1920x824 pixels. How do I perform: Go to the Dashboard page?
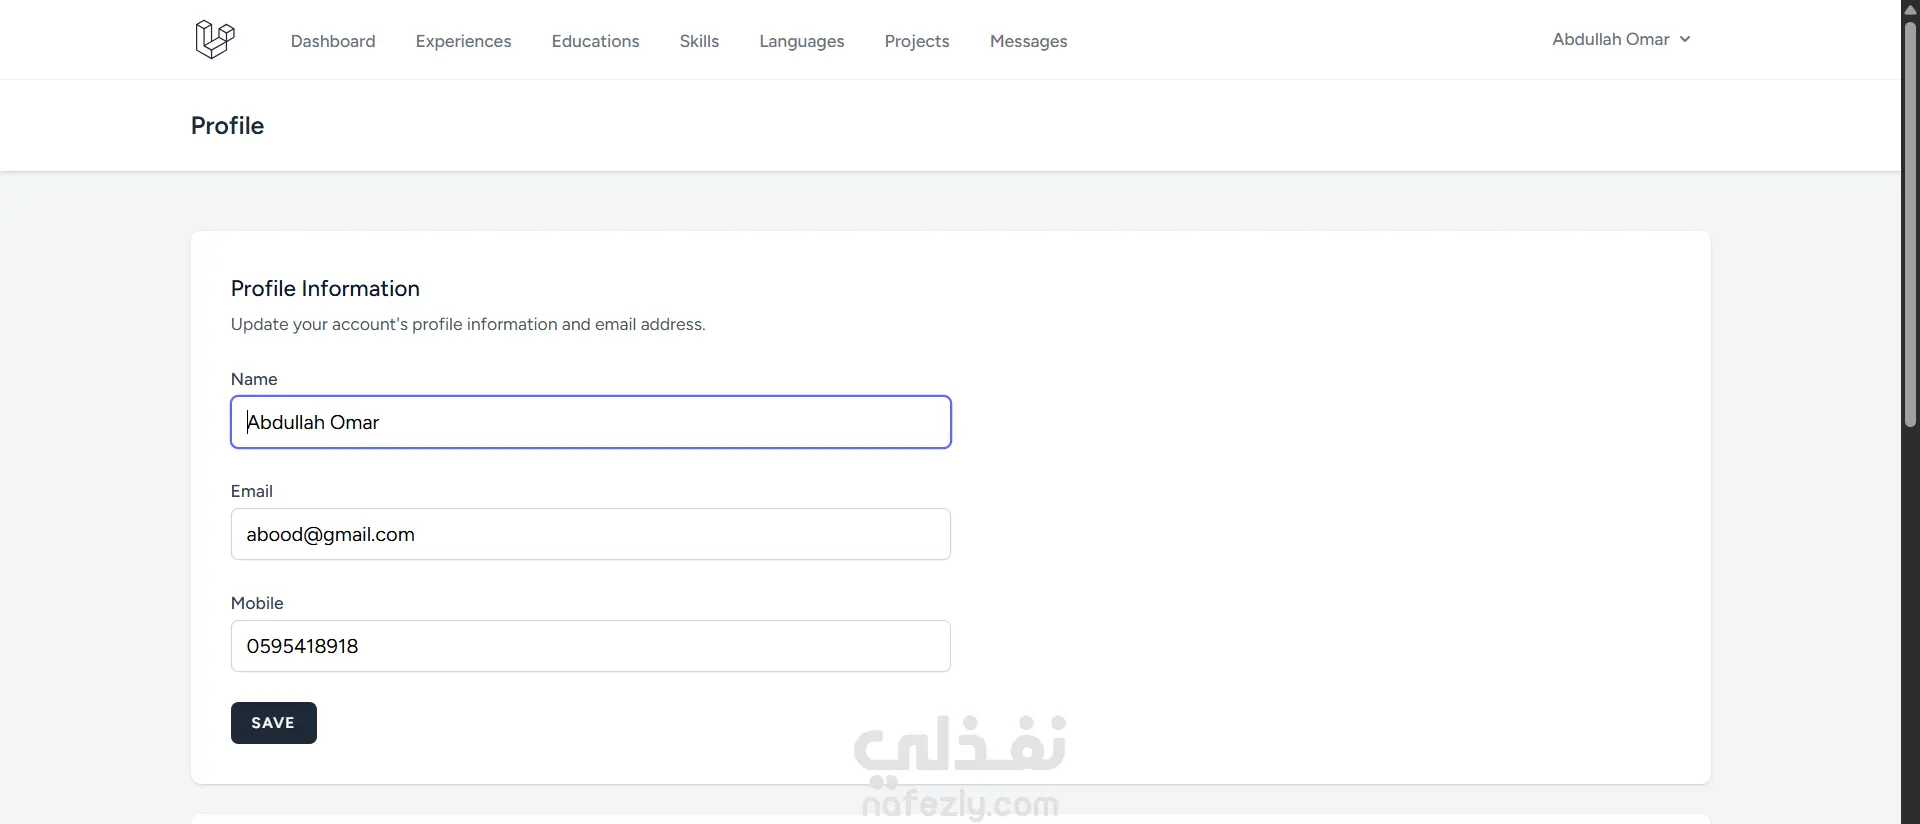click(x=333, y=41)
